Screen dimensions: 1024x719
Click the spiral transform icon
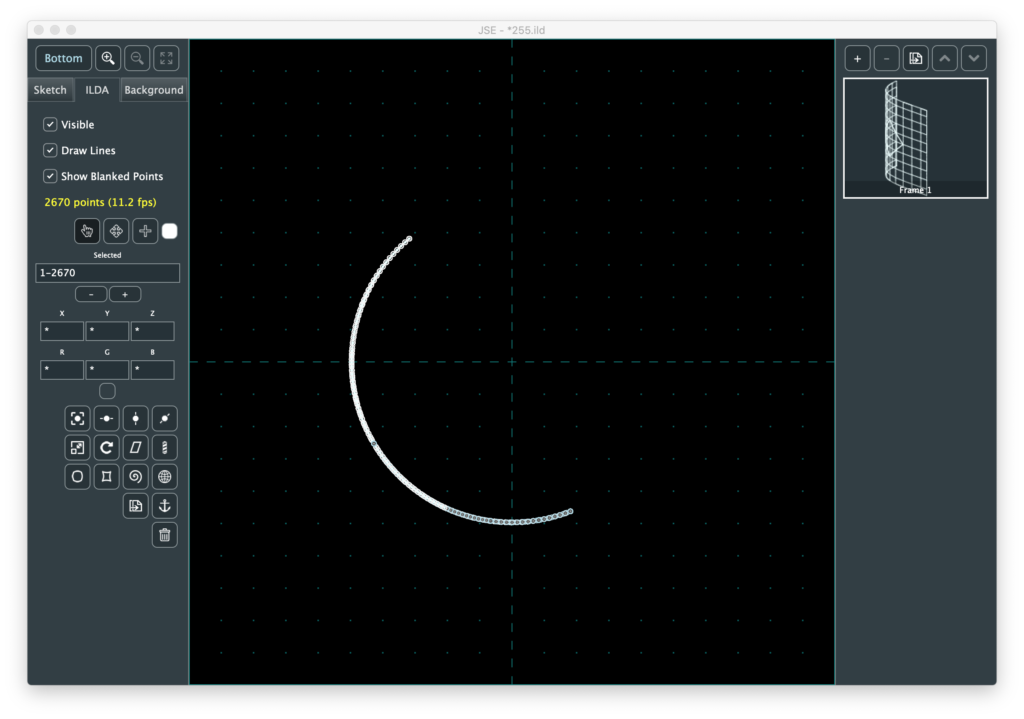coord(136,477)
